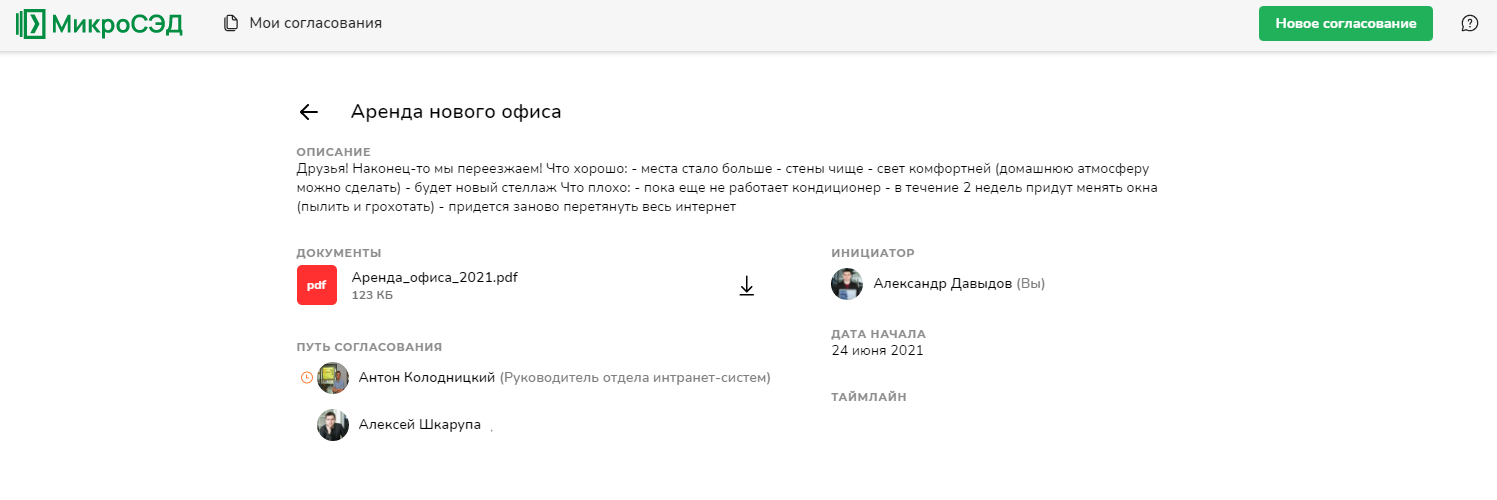This screenshot has width=1497, height=500.
Task: Click the documents icon beside Мои согласования
Action: [x=231, y=23]
